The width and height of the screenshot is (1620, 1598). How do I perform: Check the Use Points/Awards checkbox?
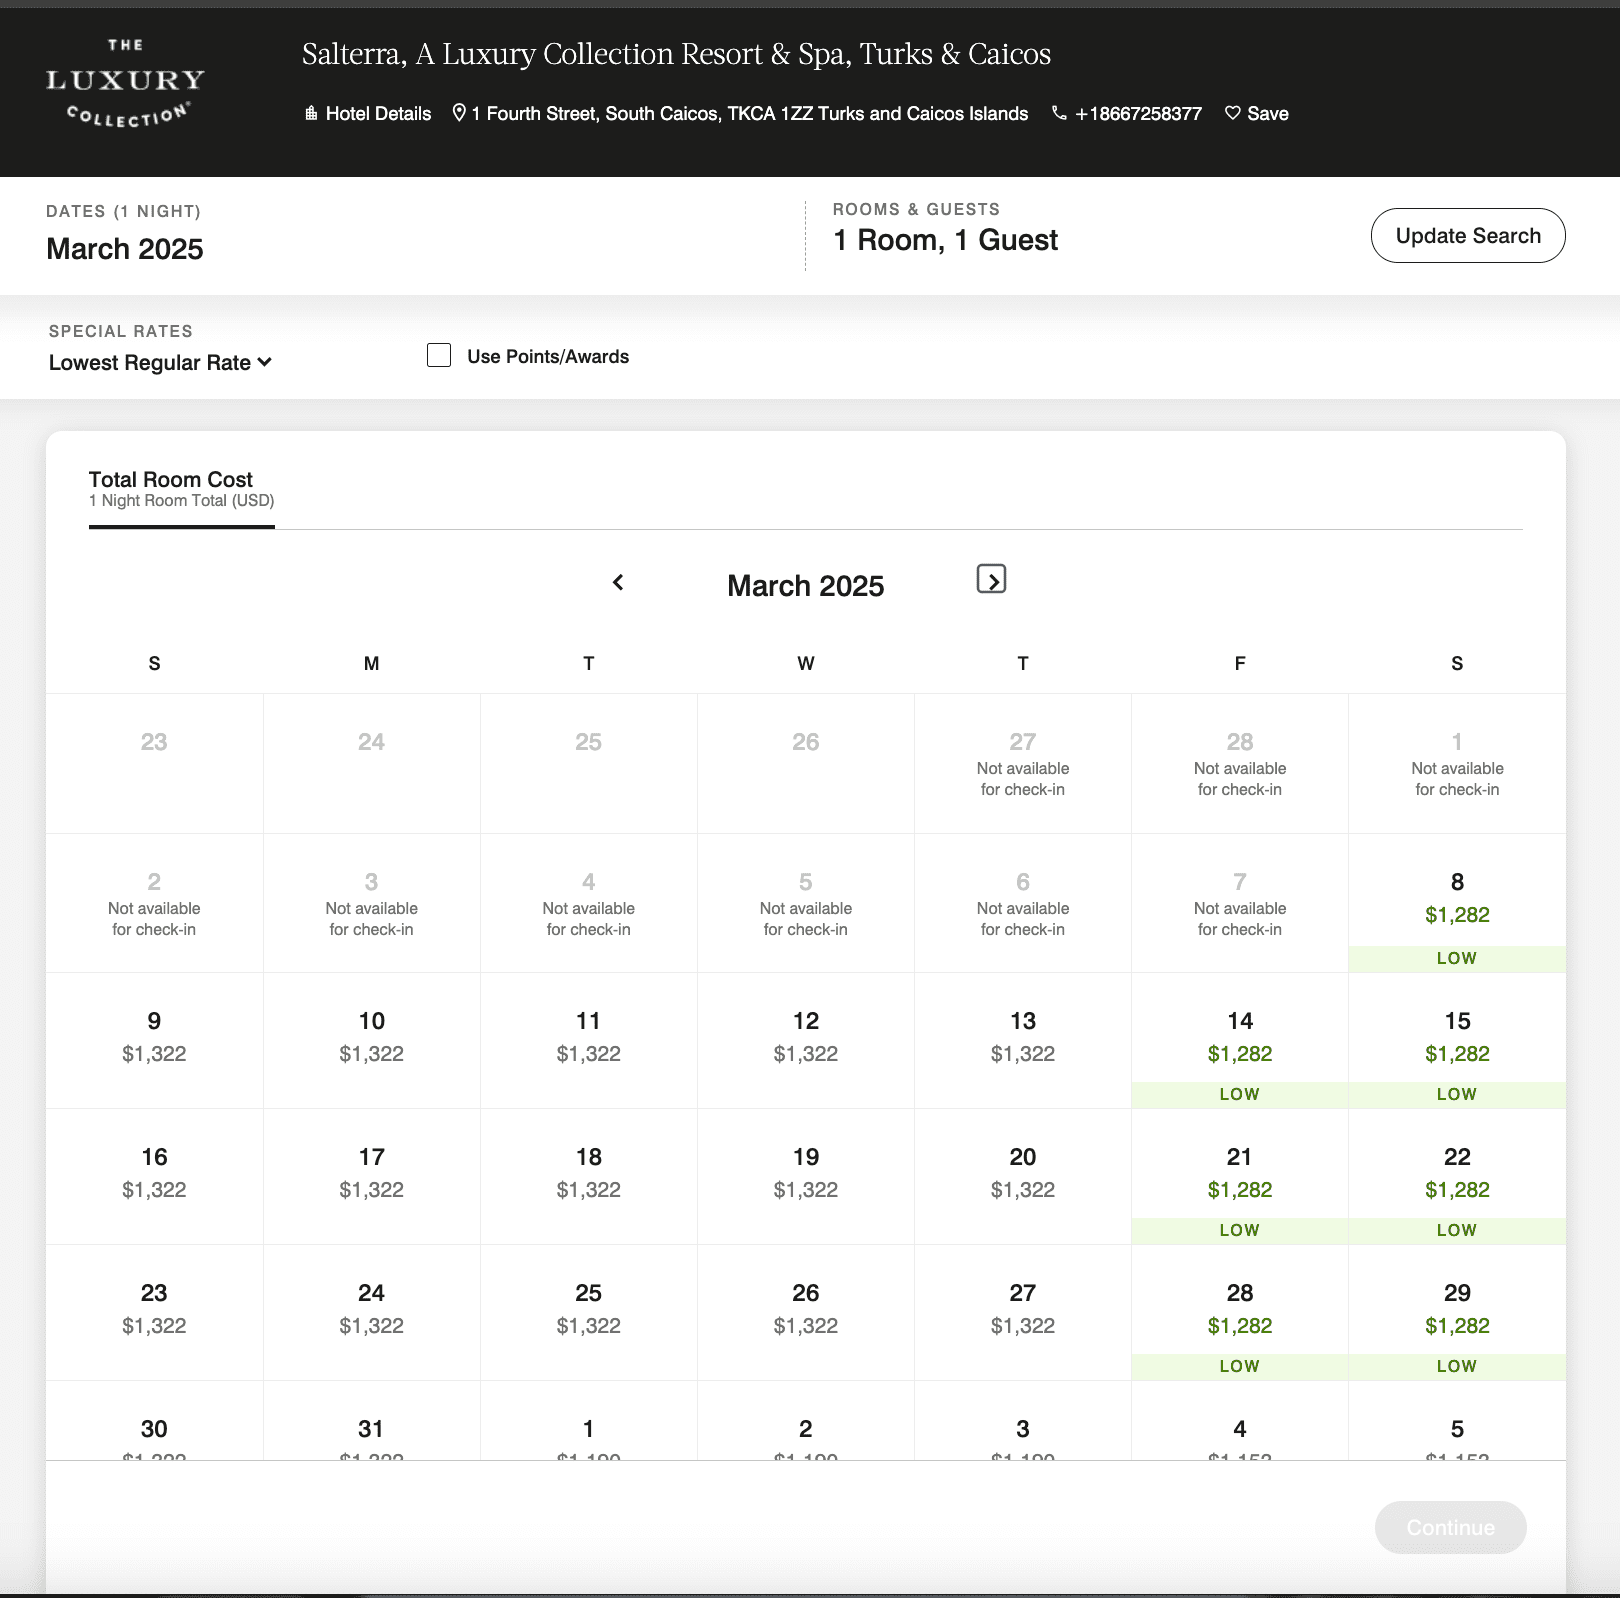click(x=439, y=355)
